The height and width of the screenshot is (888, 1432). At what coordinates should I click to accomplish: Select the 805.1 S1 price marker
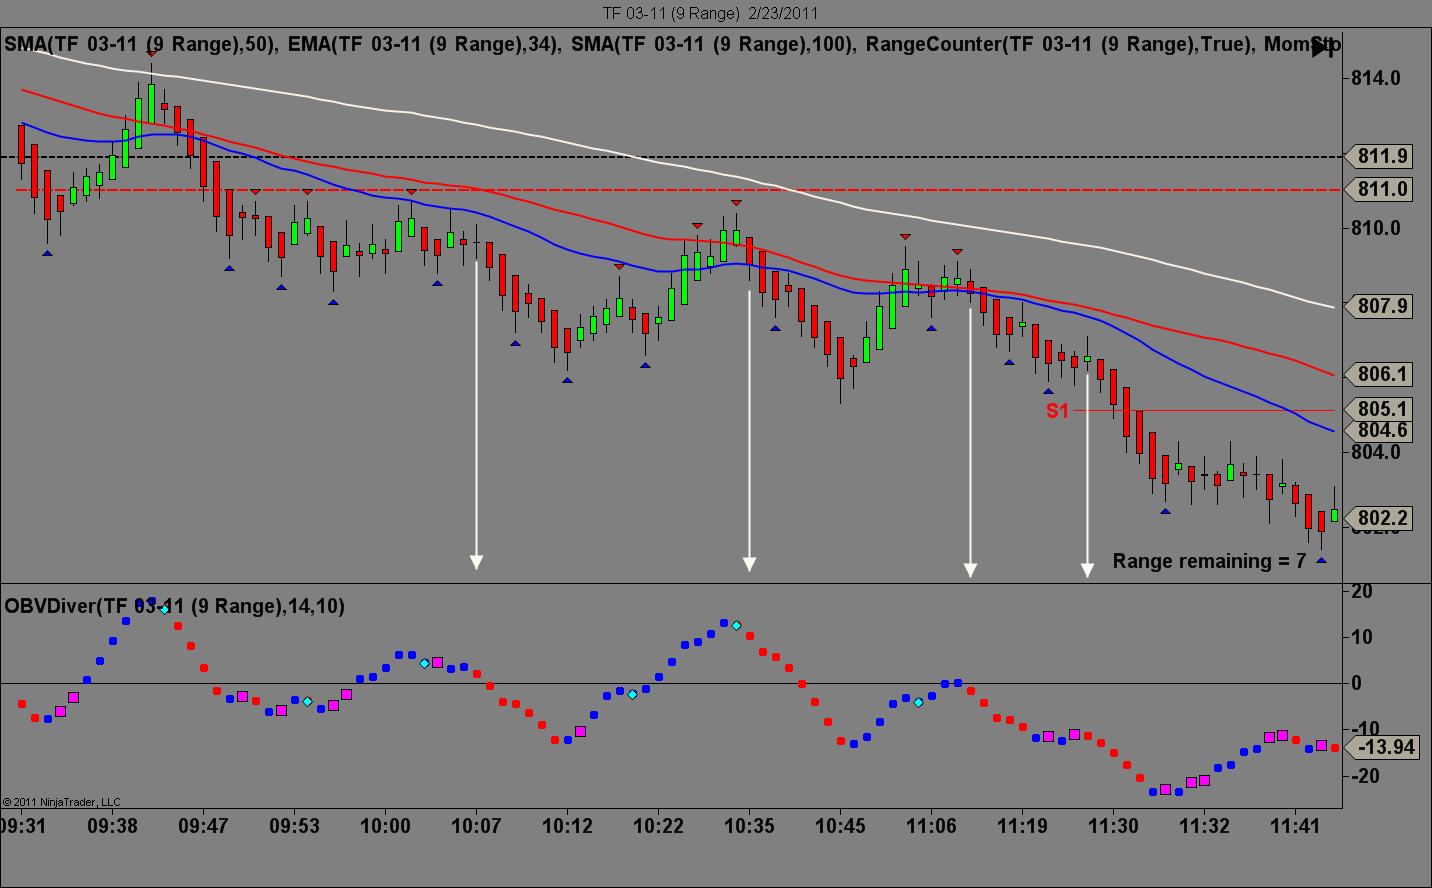pos(1378,409)
